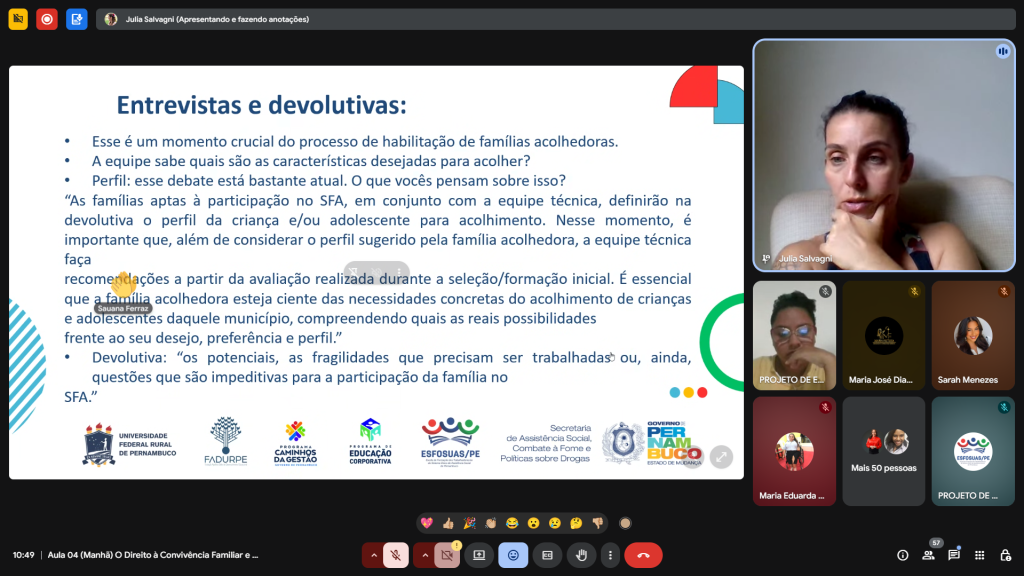Open the meeting details info button

(903, 555)
